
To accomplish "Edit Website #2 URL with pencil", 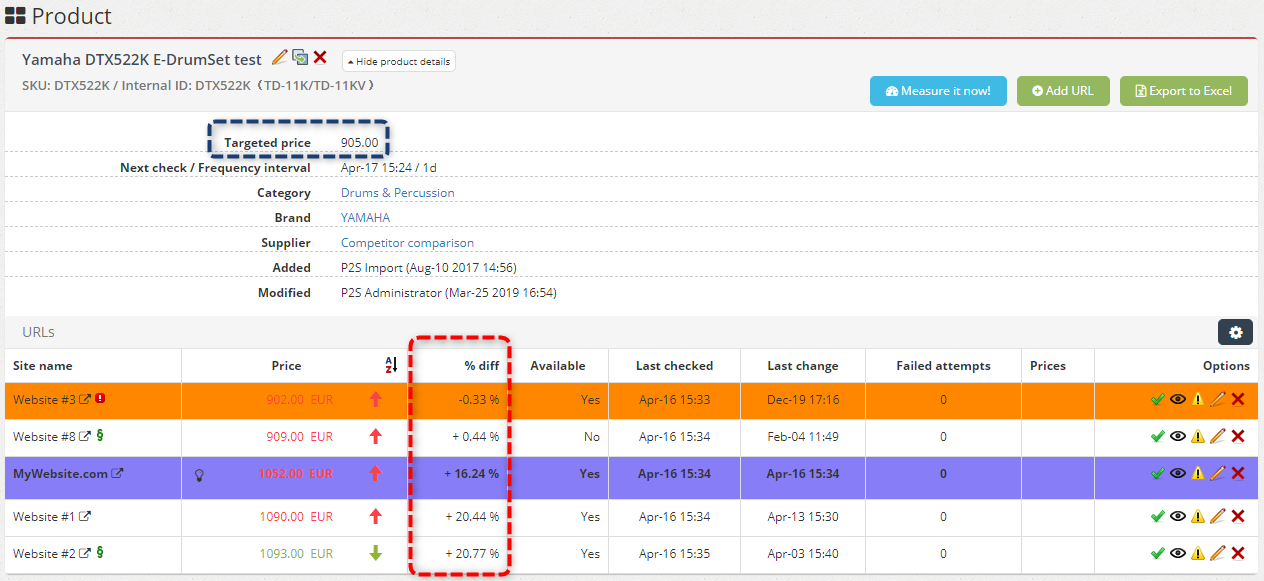I will click(1217, 553).
